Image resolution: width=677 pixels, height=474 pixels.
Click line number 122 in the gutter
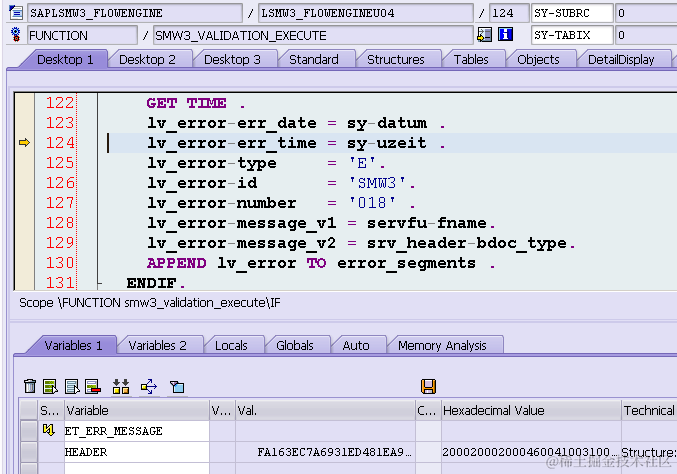[x=60, y=103]
